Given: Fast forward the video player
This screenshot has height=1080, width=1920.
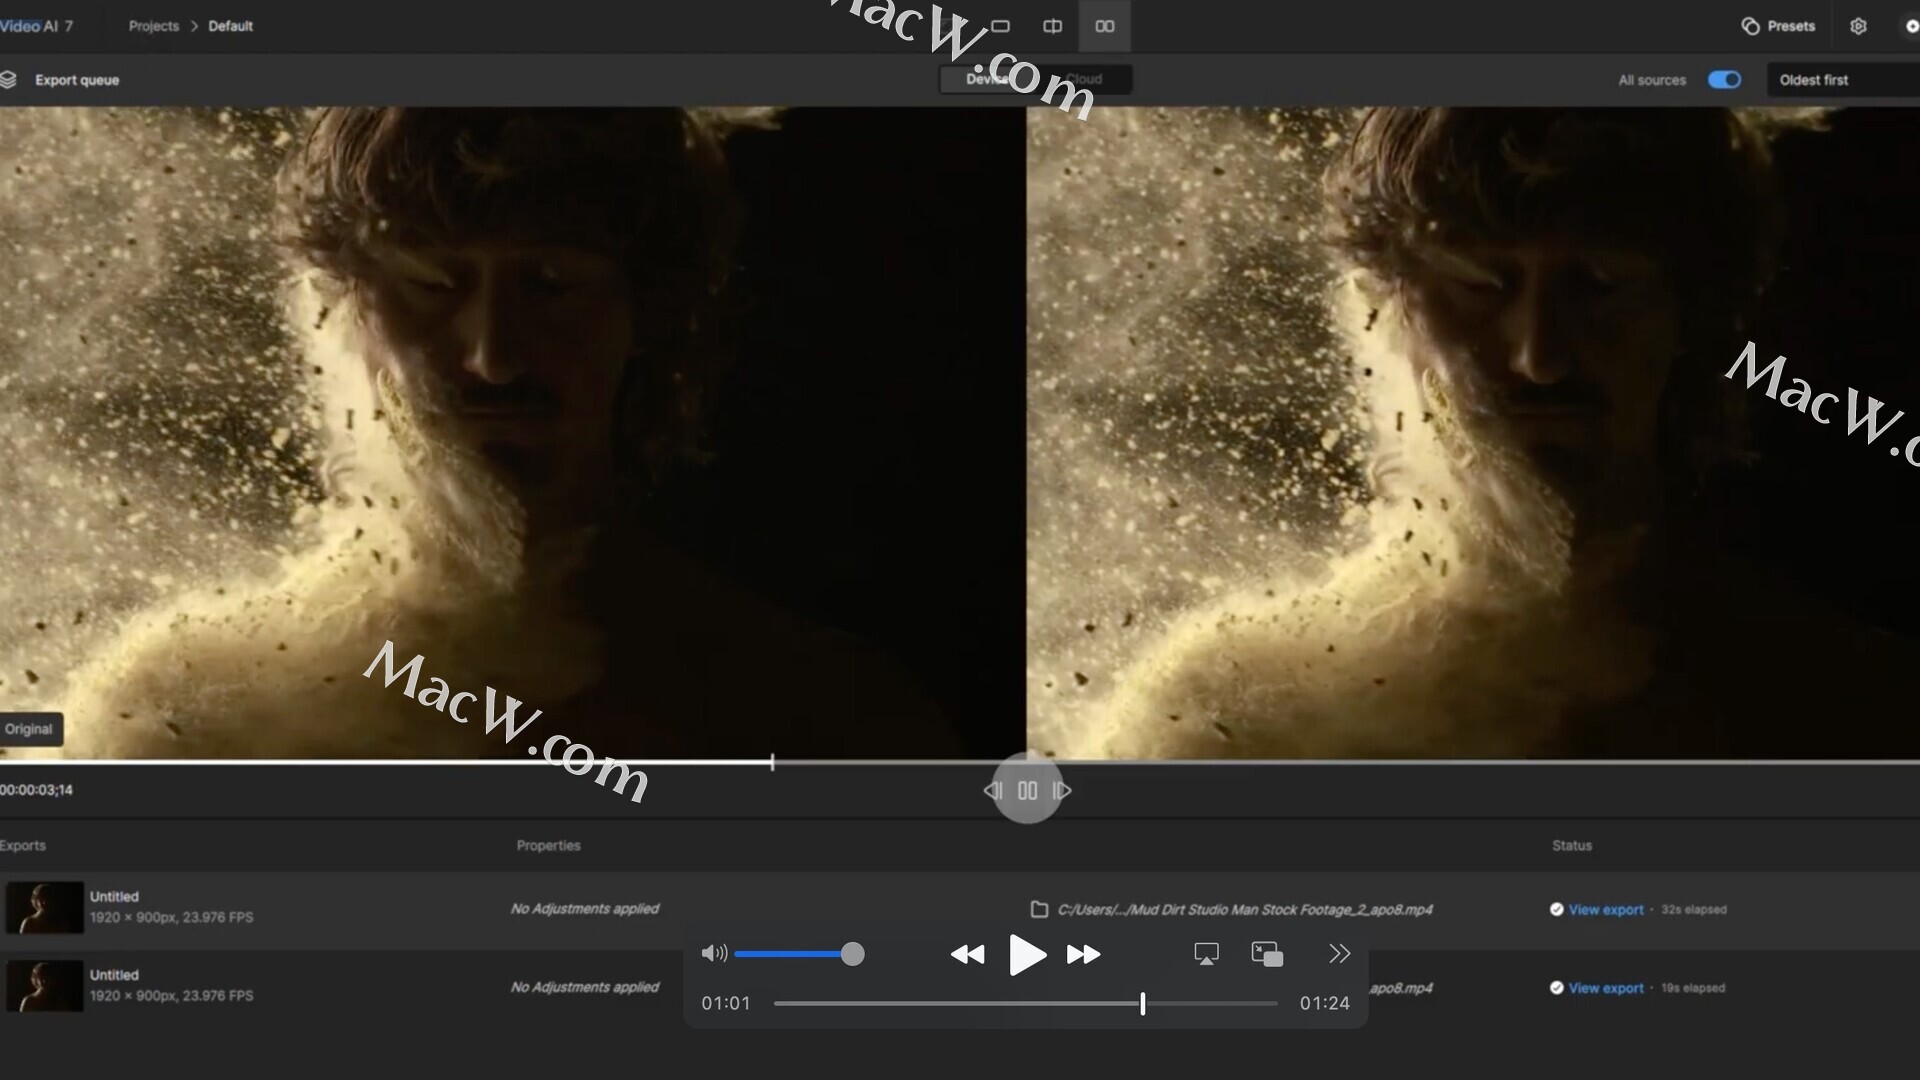Looking at the screenshot, I should click(1083, 955).
